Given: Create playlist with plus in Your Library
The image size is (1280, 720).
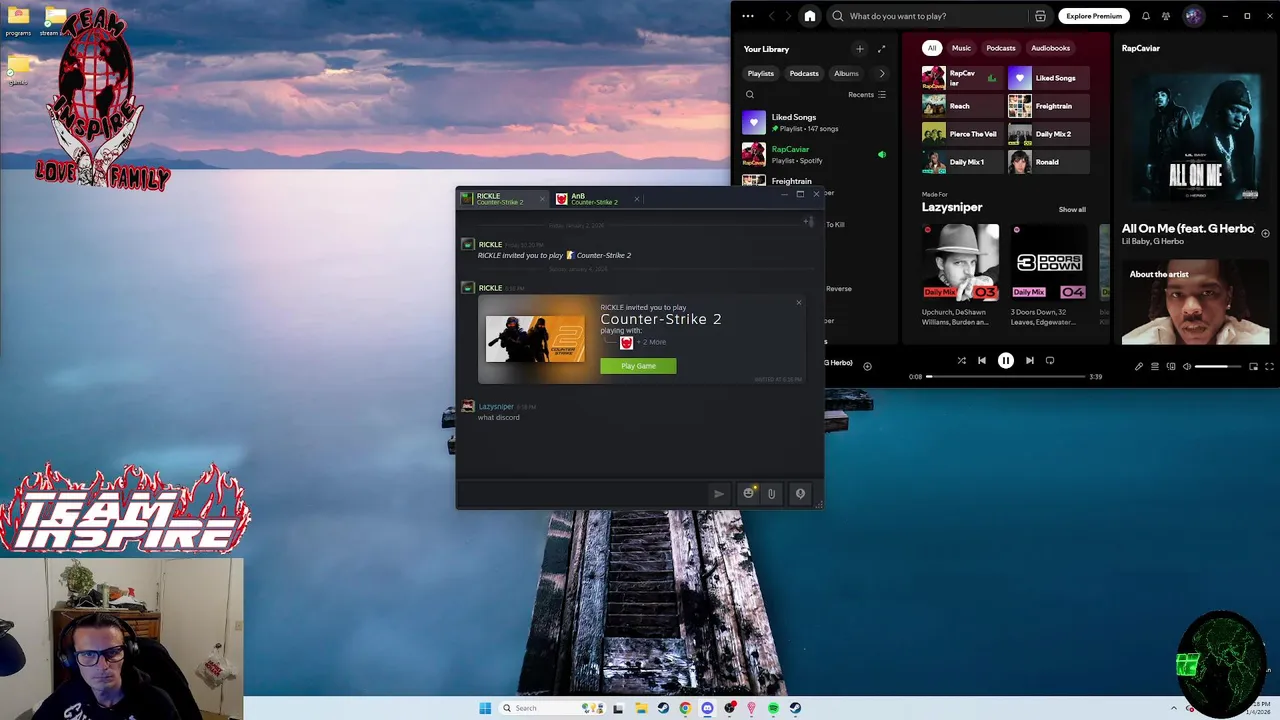Looking at the screenshot, I should 859,49.
